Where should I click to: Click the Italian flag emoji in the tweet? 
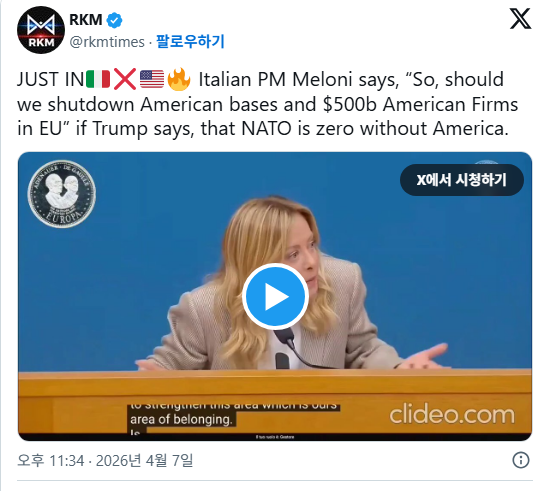pos(98,79)
